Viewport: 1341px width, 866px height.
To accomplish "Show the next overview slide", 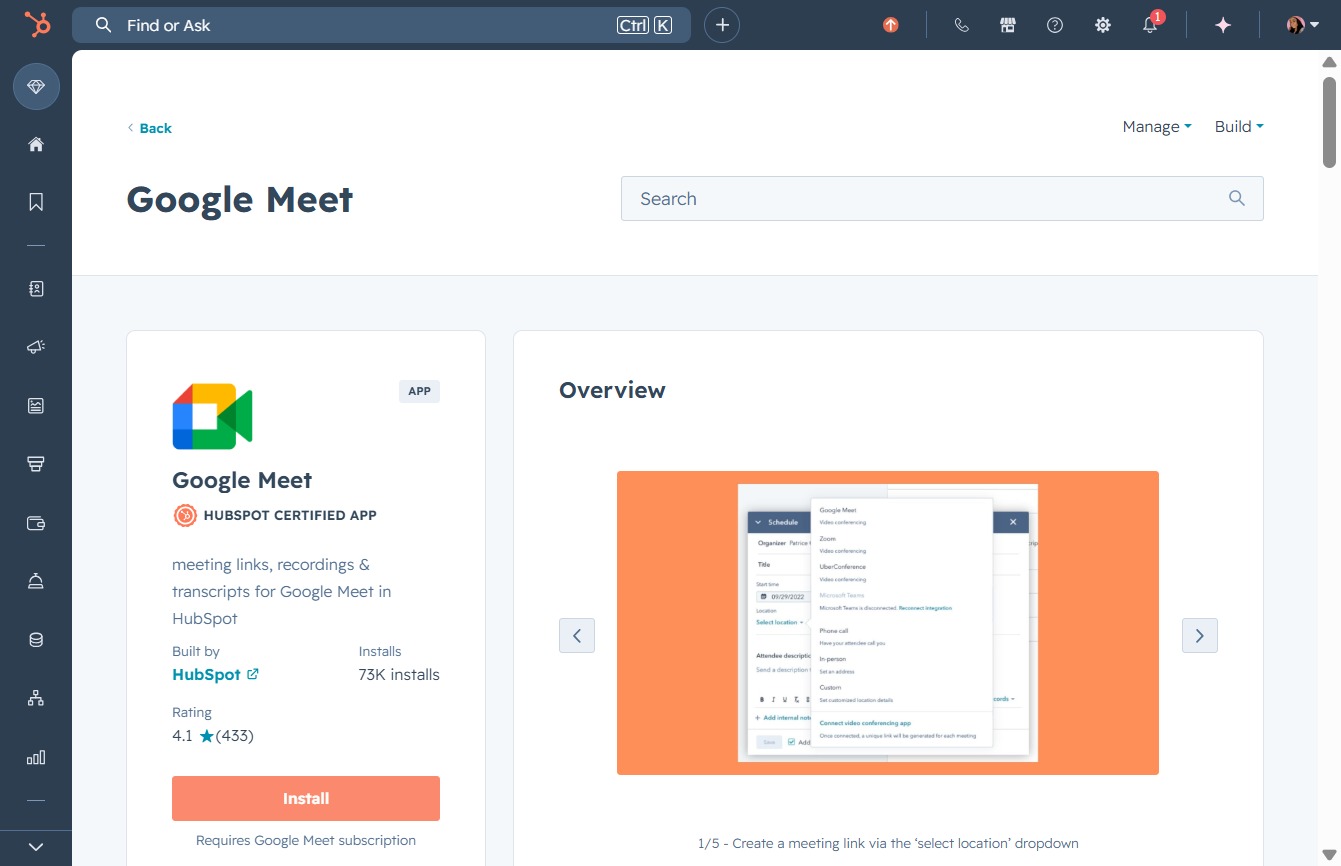I will pyautogui.click(x=1200, y=635).
